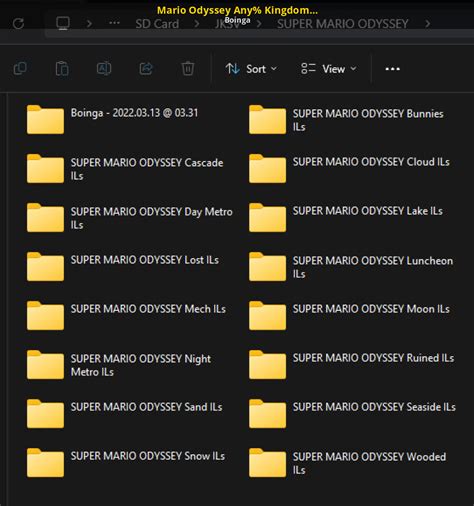Click name "SUPER MARIO ODYSSEY Night Metro ILs"

(141, 365)
